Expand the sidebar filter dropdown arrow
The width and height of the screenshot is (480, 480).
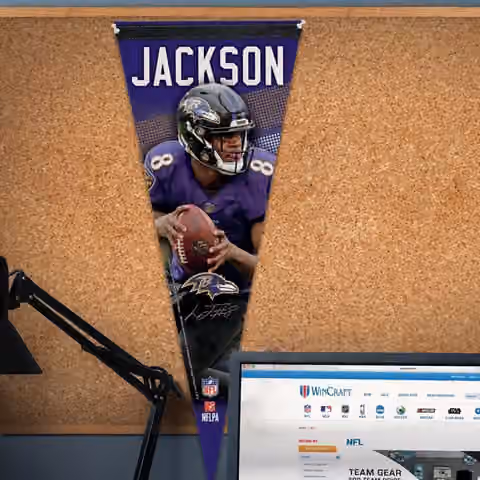click(x=338, y=457)
